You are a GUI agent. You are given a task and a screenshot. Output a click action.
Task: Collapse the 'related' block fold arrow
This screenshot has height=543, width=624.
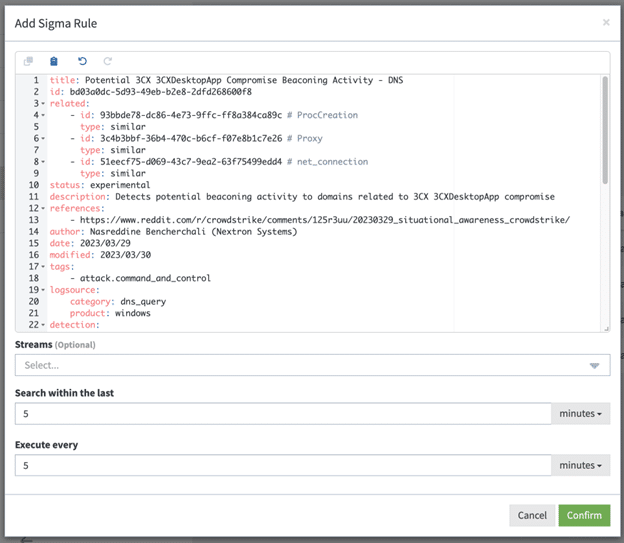(x=43, y=103)
